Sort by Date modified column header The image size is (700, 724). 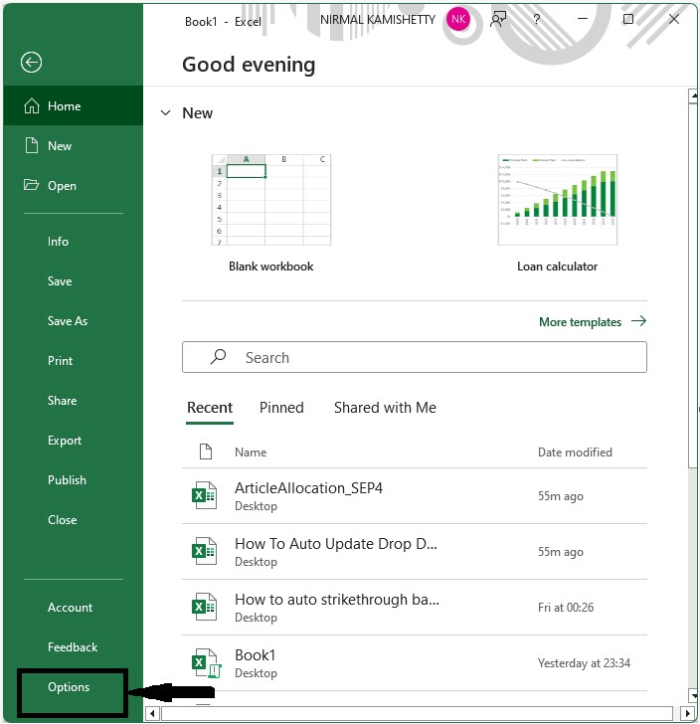pos(574,452)
